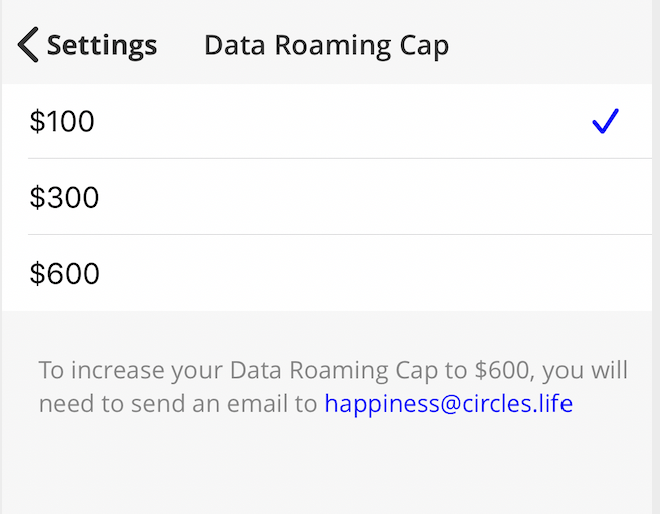Click empty right side of the $300 row
The width and height of the screenshot is (660, 514).
pos(520,197)
